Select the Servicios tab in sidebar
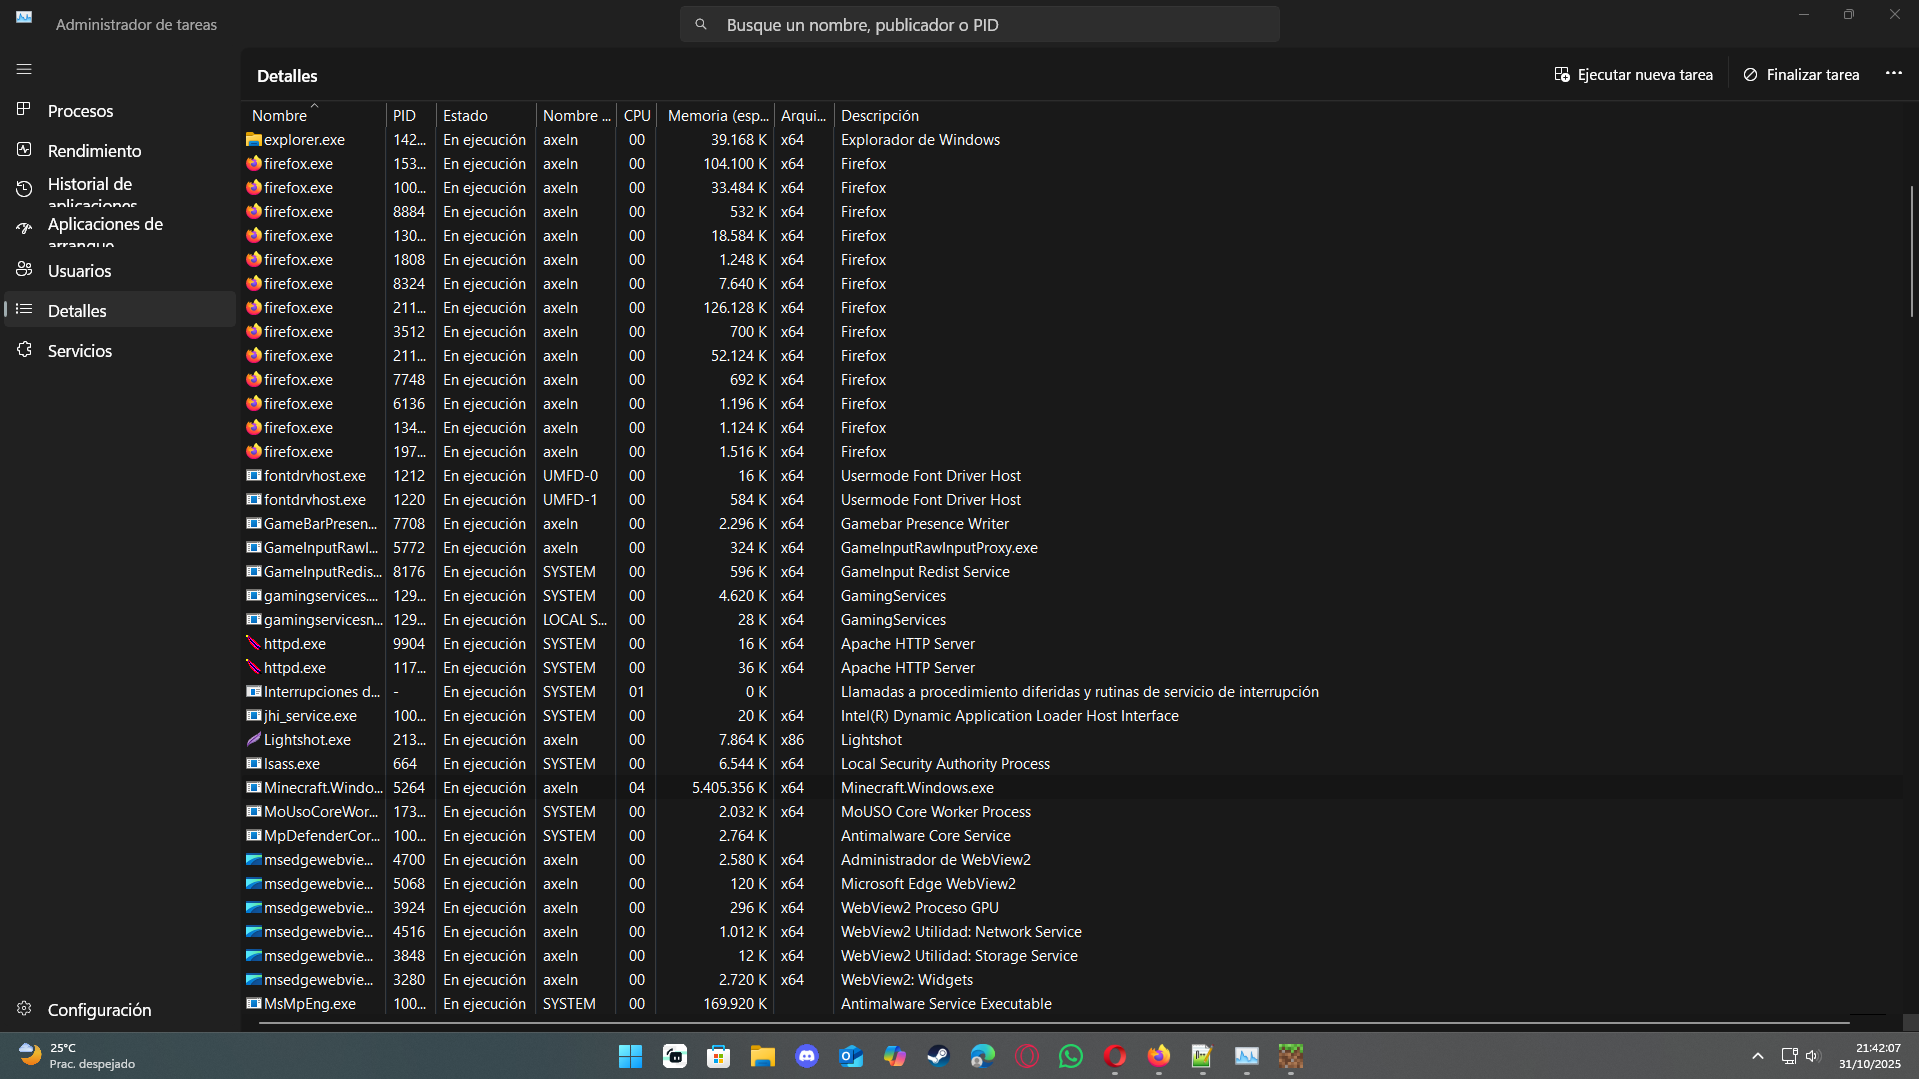Image resolution: width=1919 pixels, height=1079 pixels. (79, 351)
